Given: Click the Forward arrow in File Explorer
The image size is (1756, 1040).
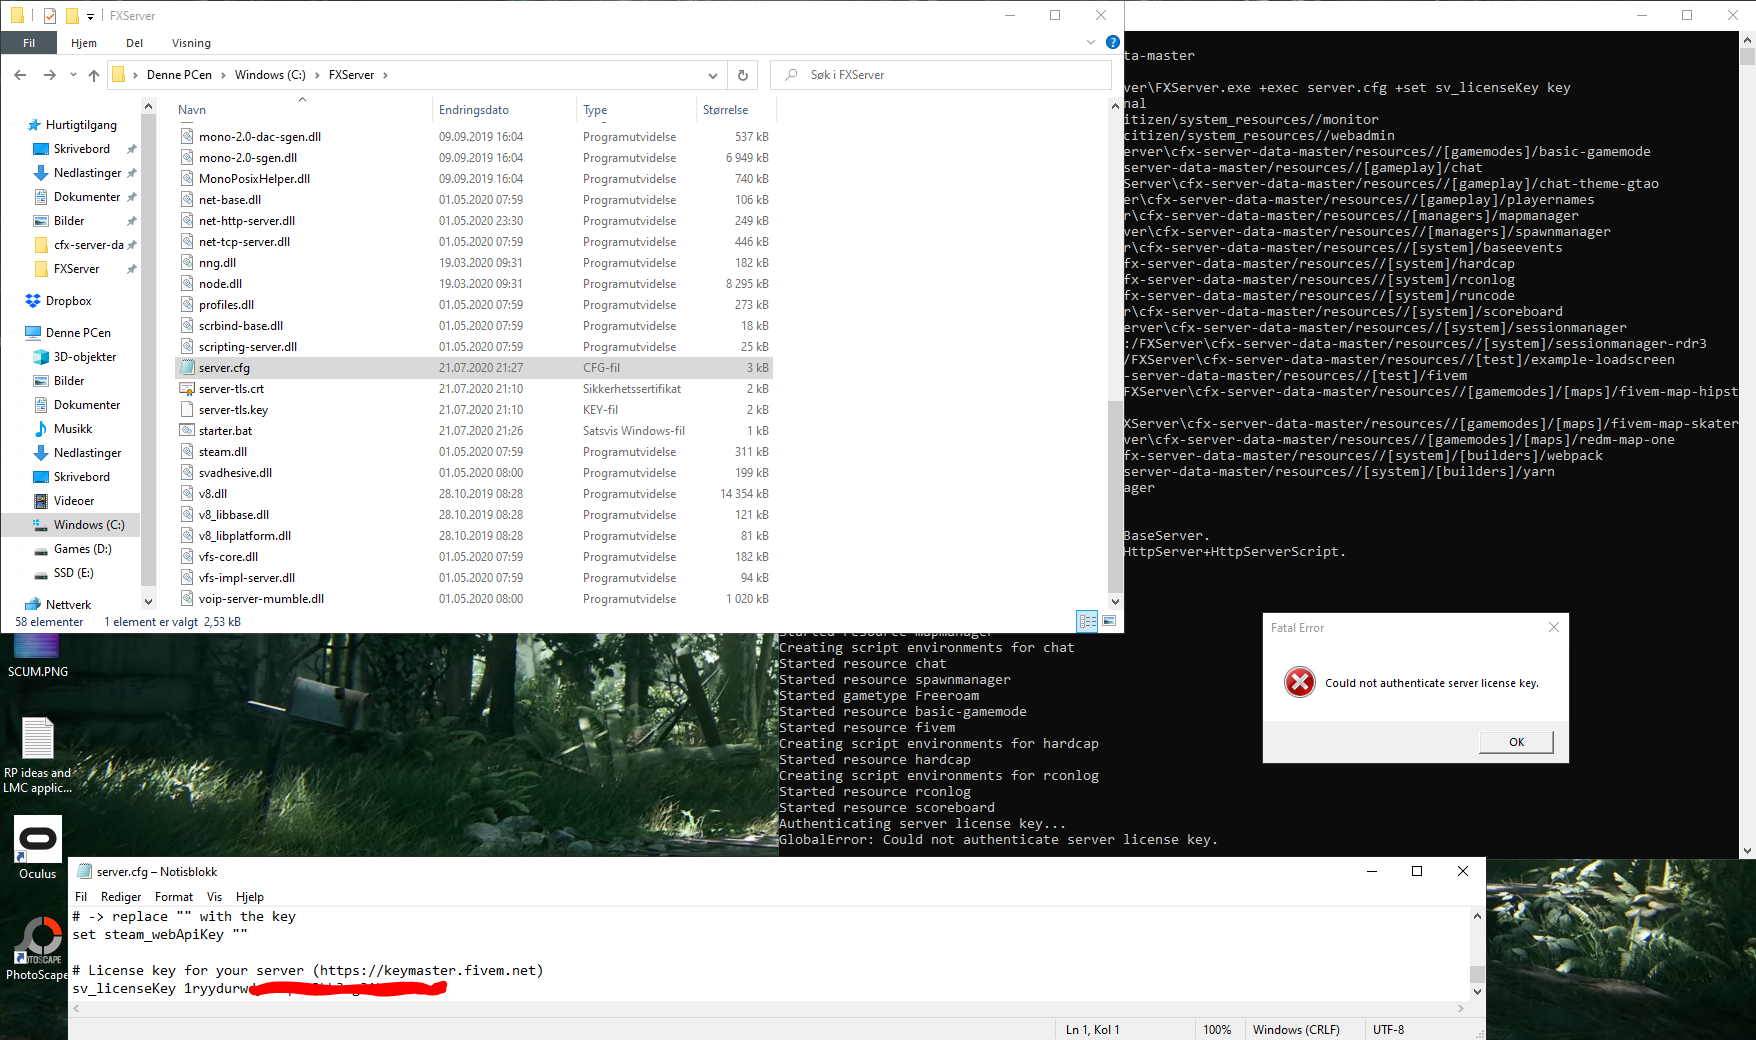Looking at the screenshot, I should [49, 75].
